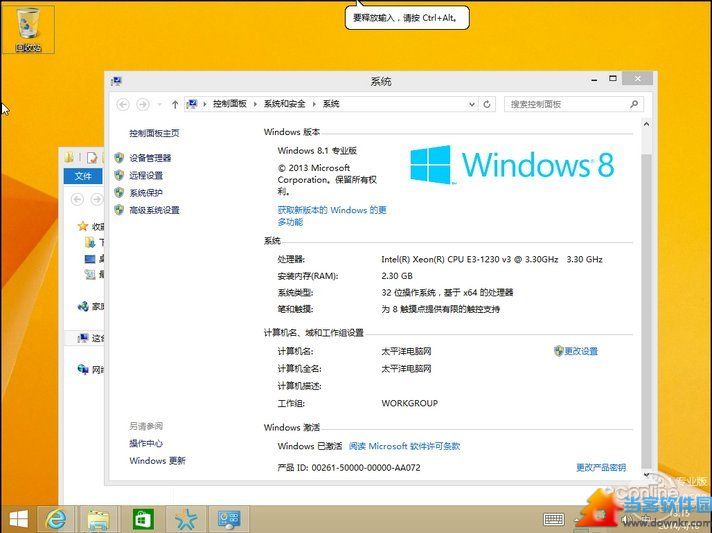The image size is (712, 533).
Task: Click shield icon beside 远程设置
Action: point(119,175)
